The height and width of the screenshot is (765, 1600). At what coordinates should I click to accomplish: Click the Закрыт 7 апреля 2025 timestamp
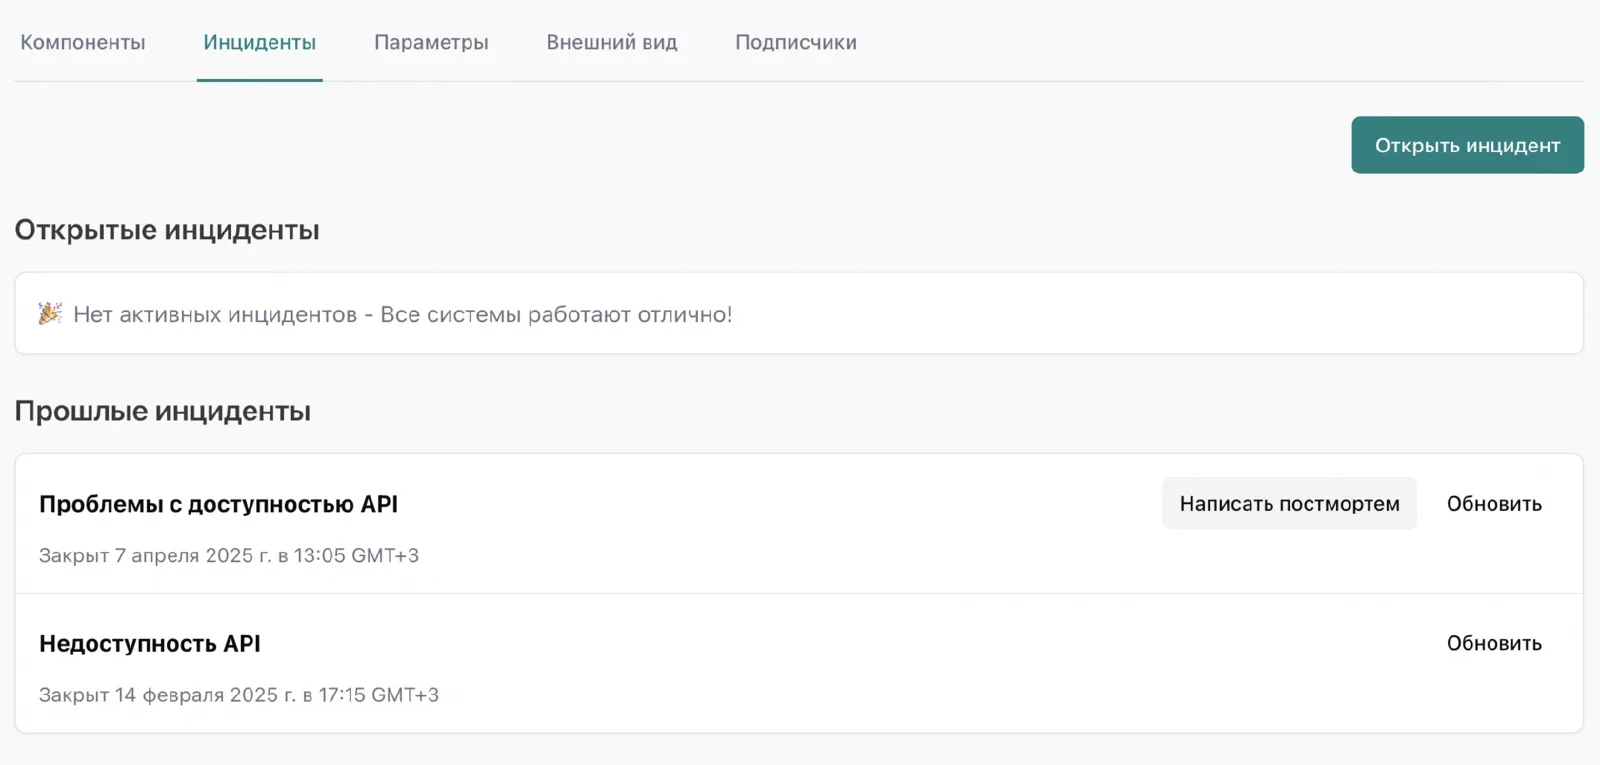(229, 555)
